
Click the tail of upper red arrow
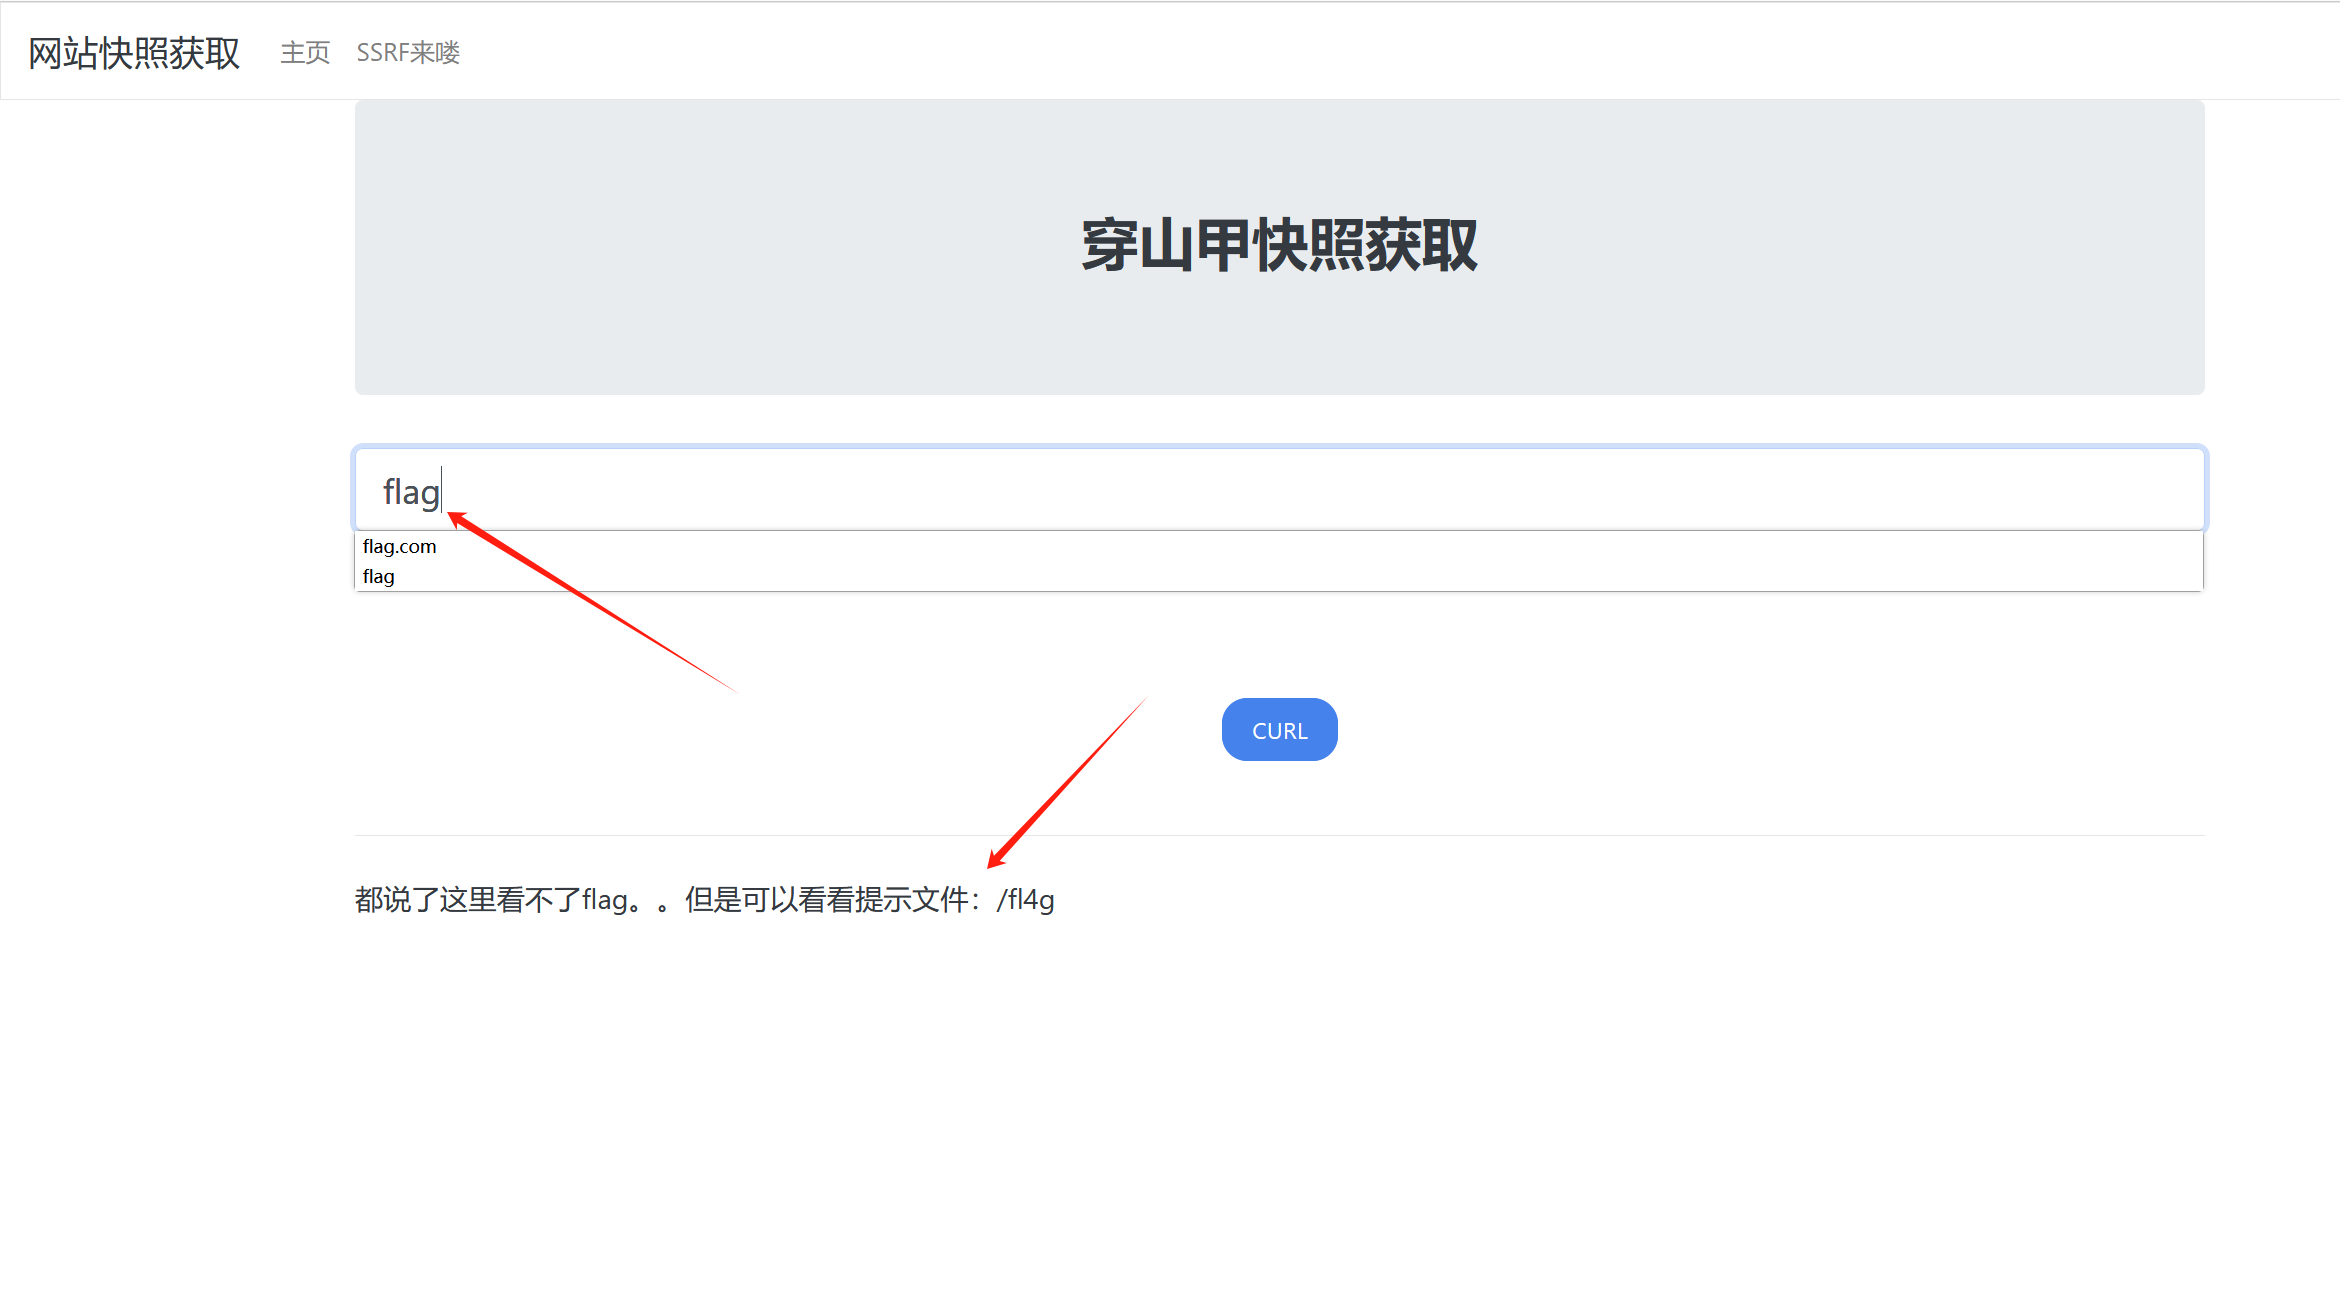pos(733,689)
